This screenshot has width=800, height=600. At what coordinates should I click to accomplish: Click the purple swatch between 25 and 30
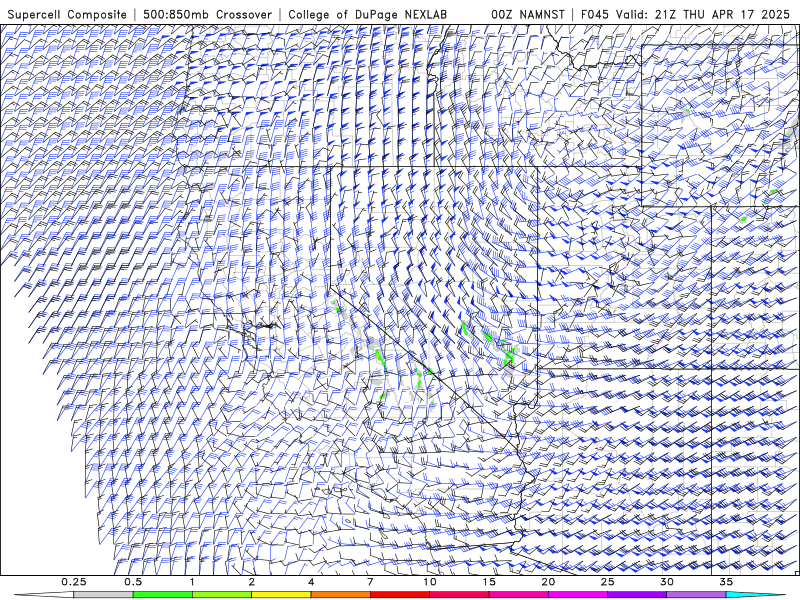(x=637, y=595)
